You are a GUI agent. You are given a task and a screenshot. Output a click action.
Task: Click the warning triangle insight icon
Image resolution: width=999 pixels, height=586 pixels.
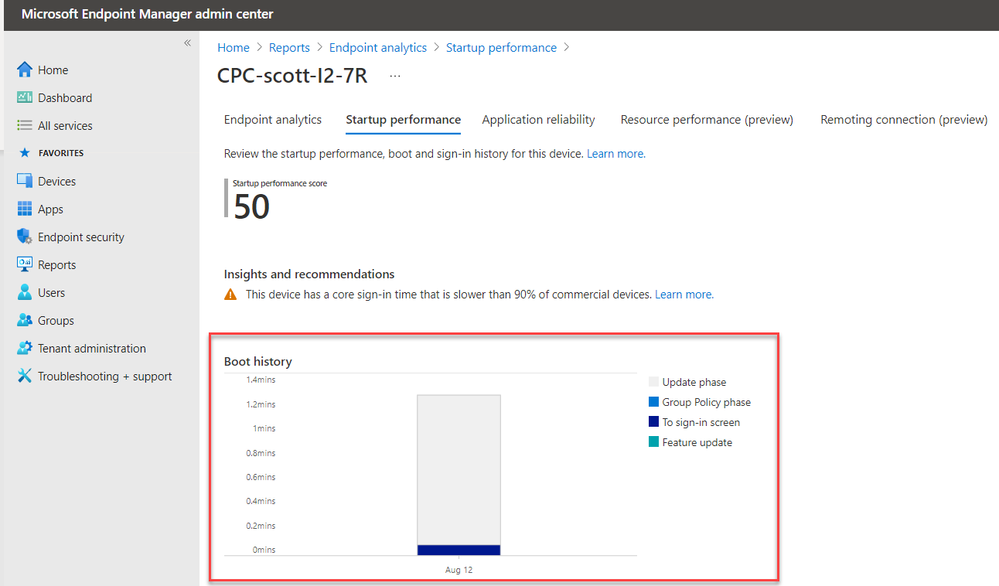coord(231,294)
